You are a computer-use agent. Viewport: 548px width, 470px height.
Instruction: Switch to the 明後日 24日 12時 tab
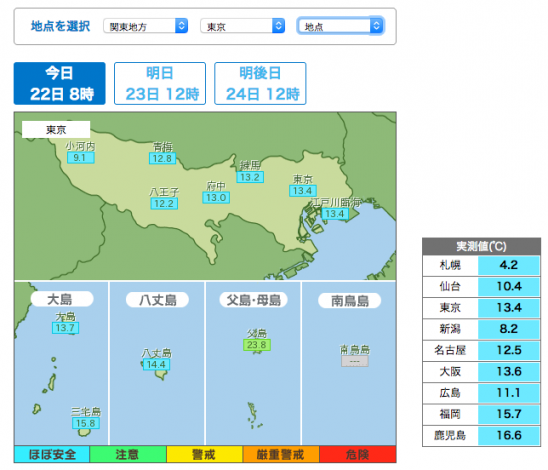click(x=260, y=84)
